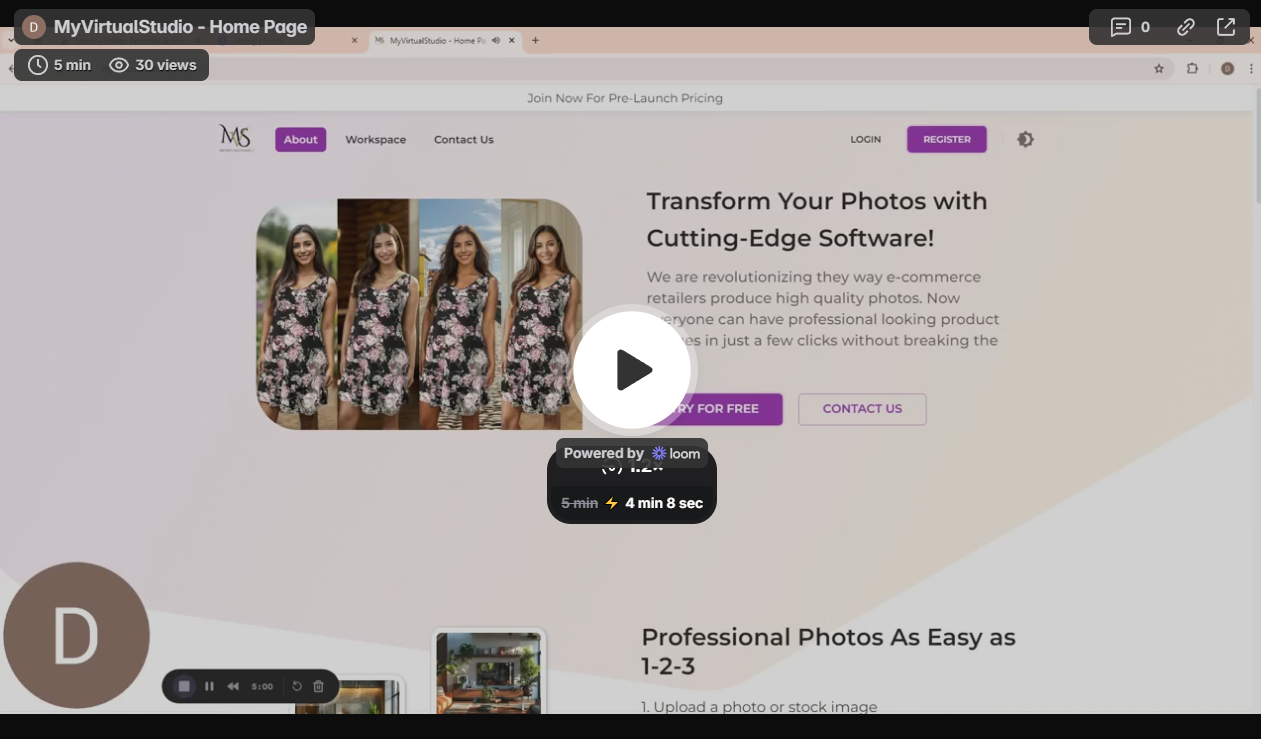The width and height of the screenshot is (1261, 739).
Task: Toggle dark mode on the website header
Action: click(1025, 139)
